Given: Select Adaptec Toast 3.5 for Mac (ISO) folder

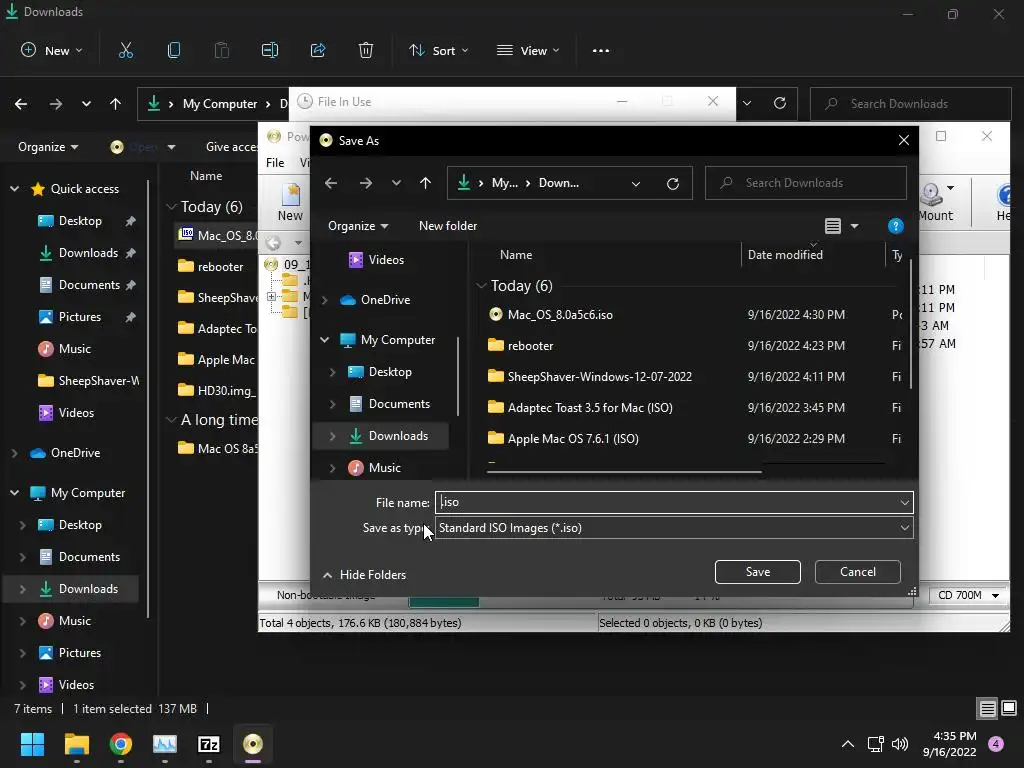Looking at the screenshot, I should click(x=590, y=408).
